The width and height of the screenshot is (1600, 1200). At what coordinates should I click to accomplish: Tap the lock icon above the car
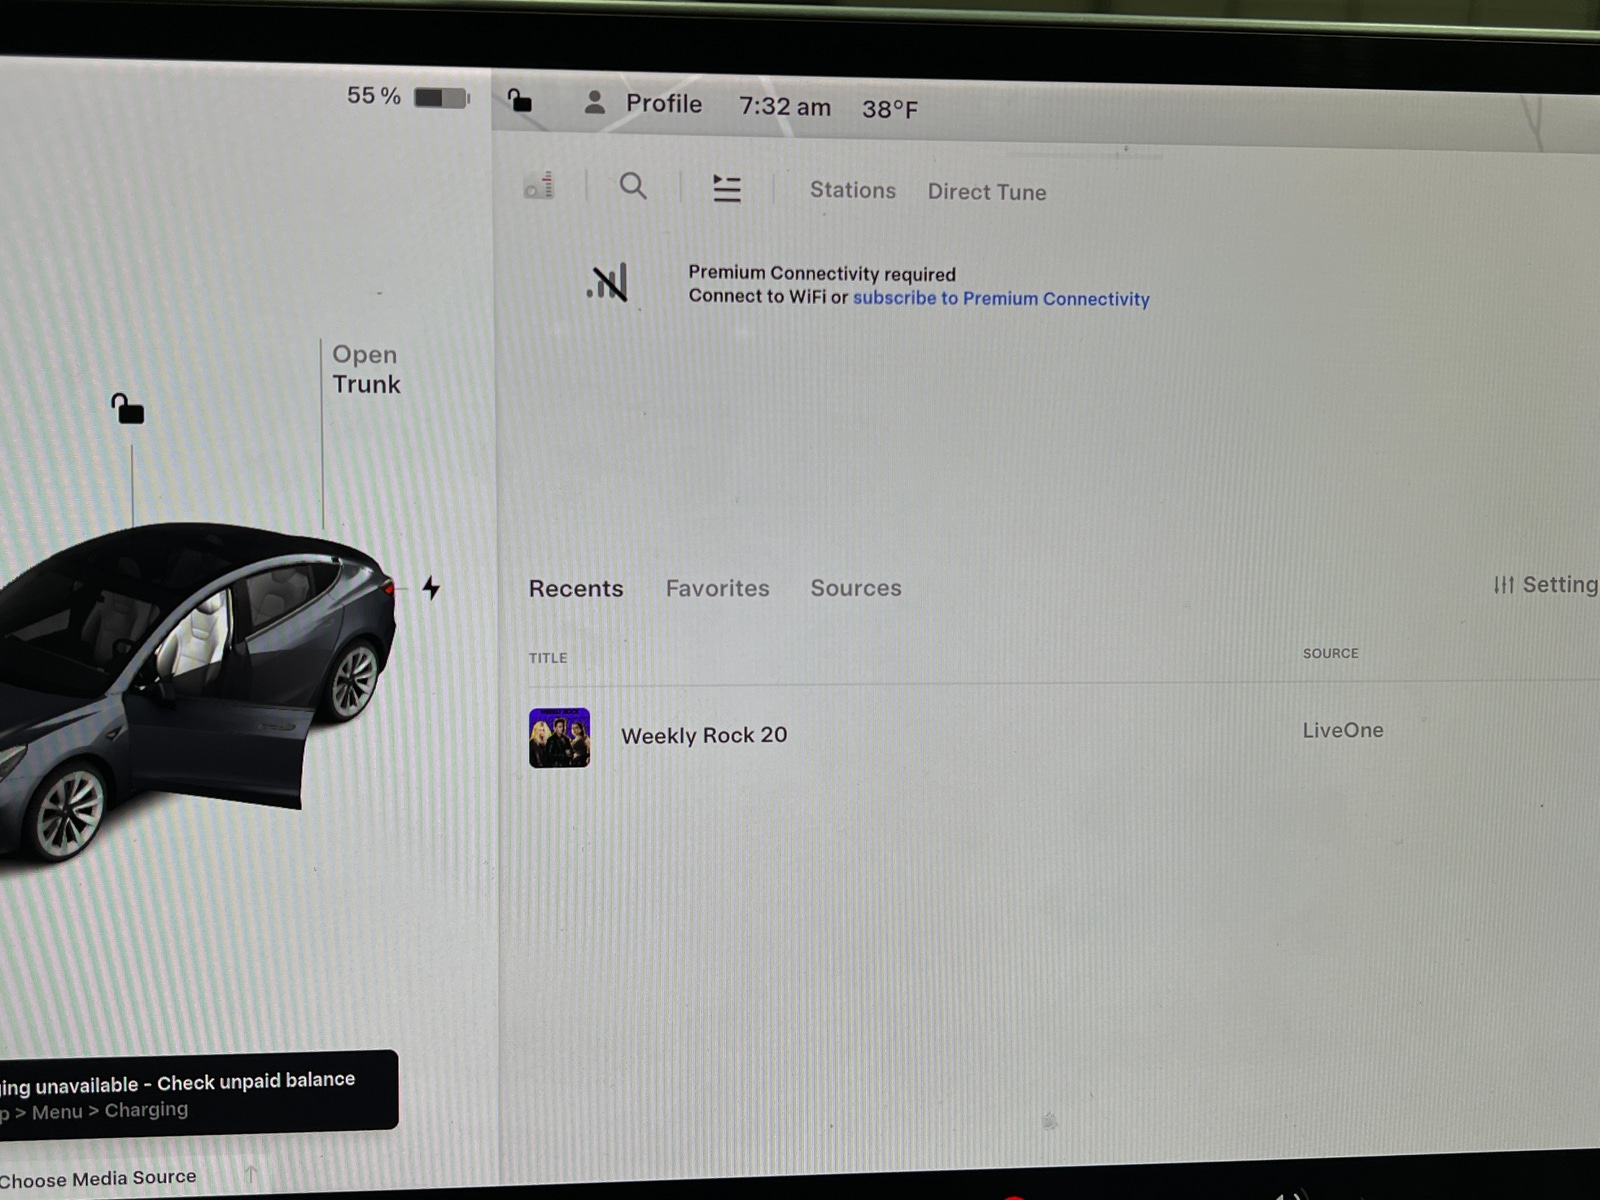point(128,410)
